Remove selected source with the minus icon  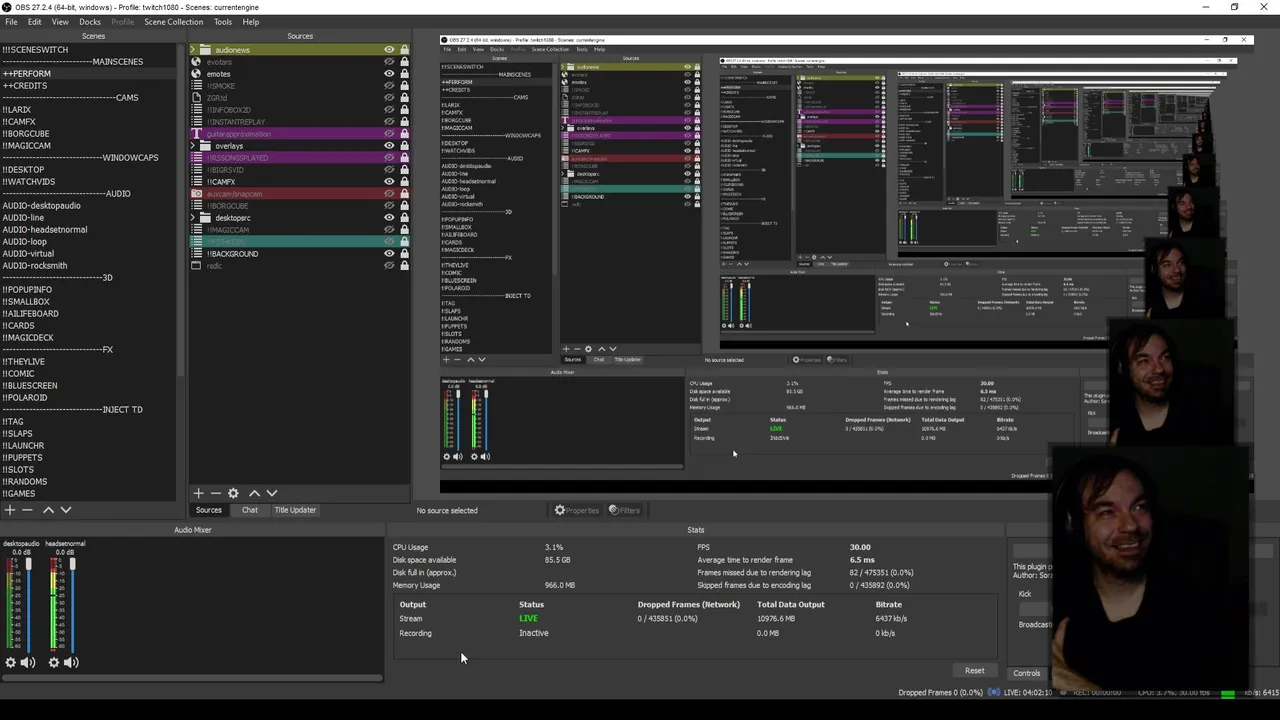click(215, 493)
